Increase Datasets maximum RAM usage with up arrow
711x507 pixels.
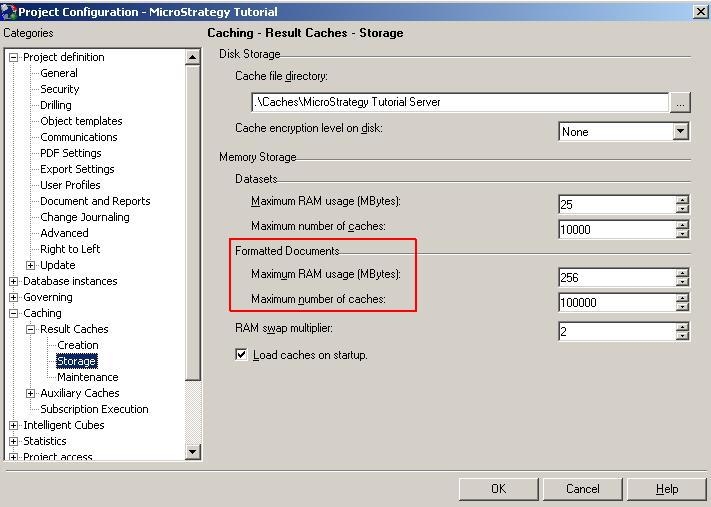click(682, 200)
